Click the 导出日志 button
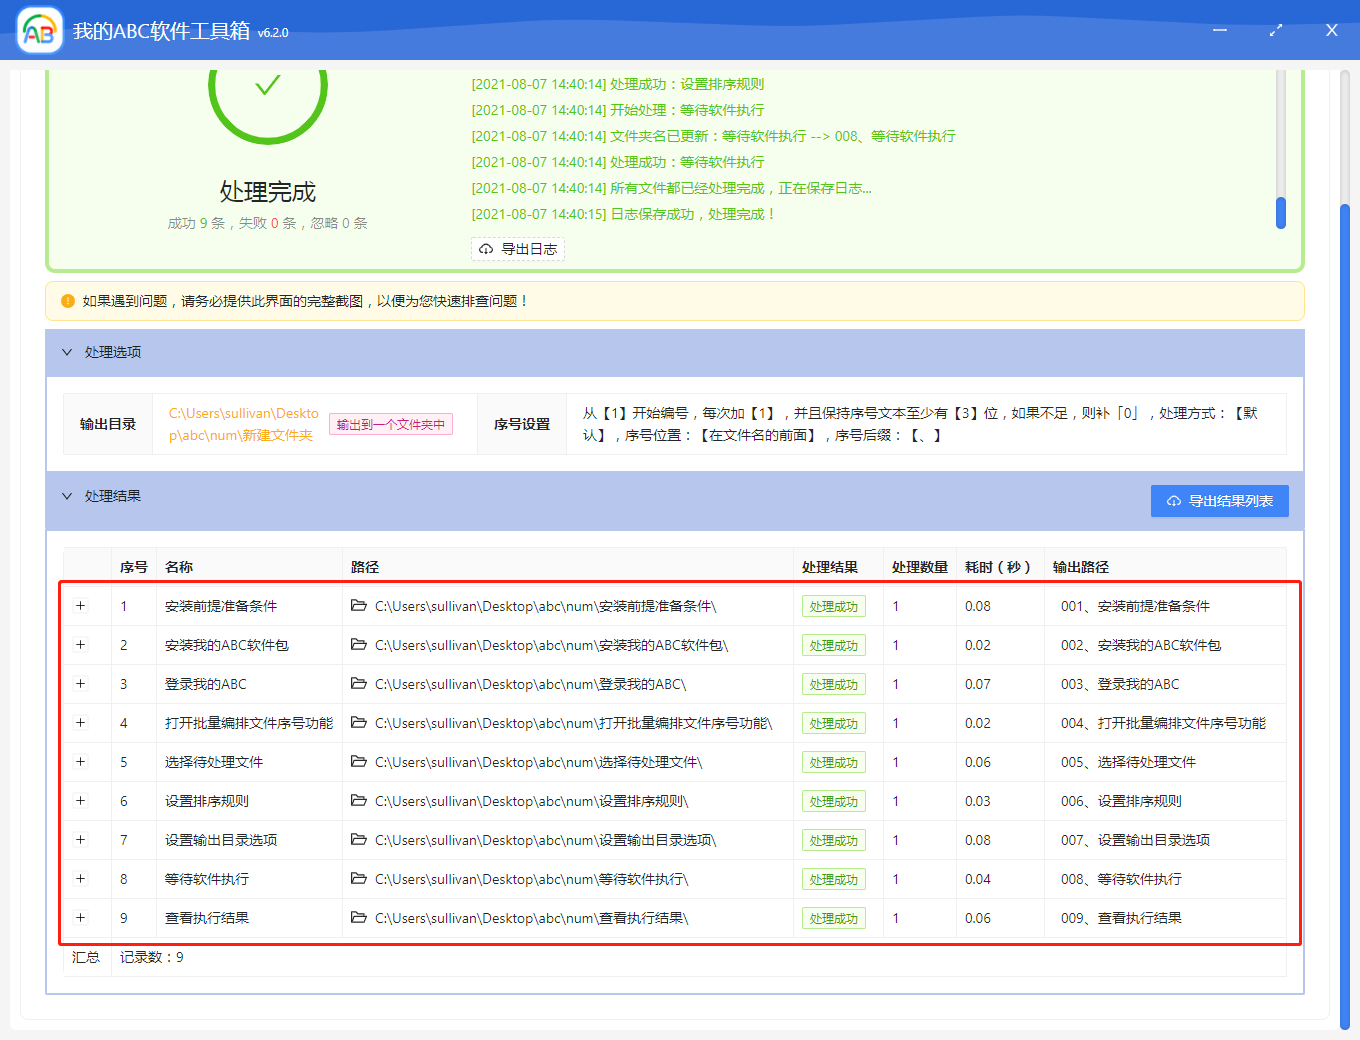This screenshot has height=1040, width=1360. (518, 248)
